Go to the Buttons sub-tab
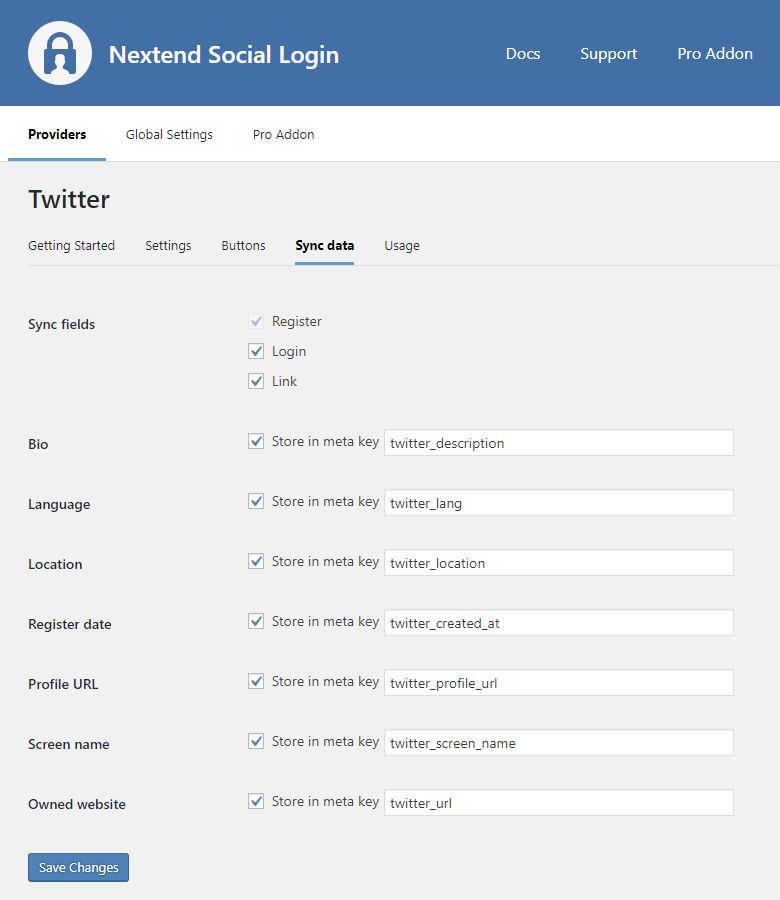 click(x=243, y=246)
